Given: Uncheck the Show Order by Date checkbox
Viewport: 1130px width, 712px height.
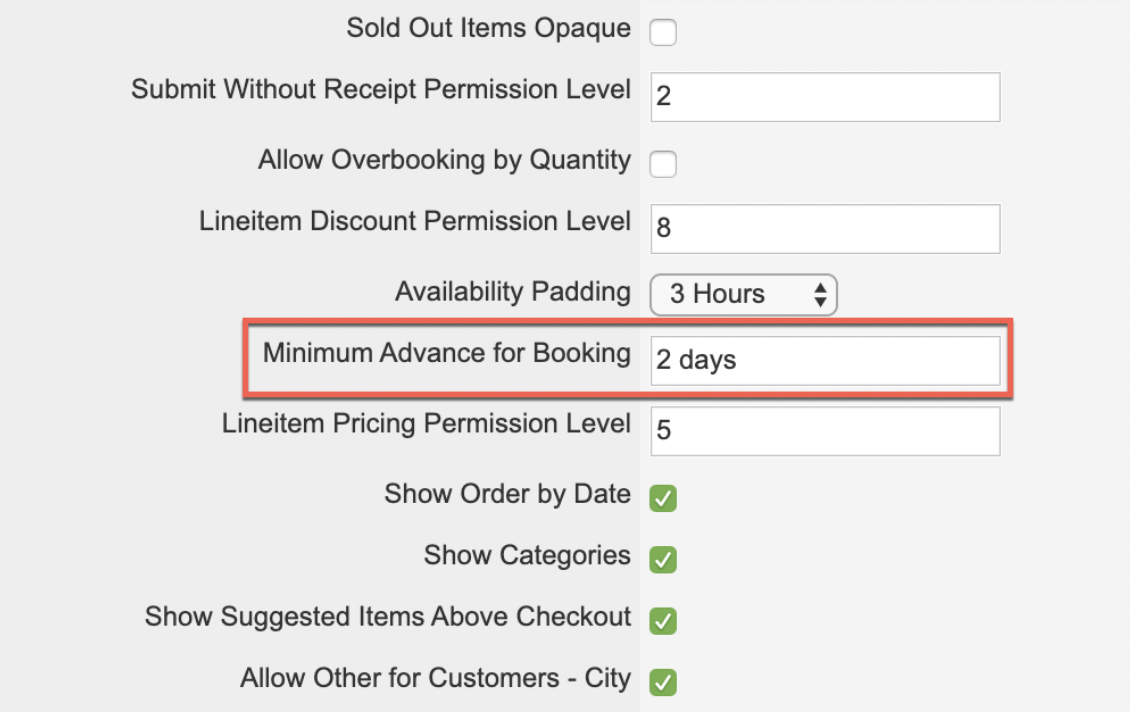Looking at the screenshot, I should [663, 498].
